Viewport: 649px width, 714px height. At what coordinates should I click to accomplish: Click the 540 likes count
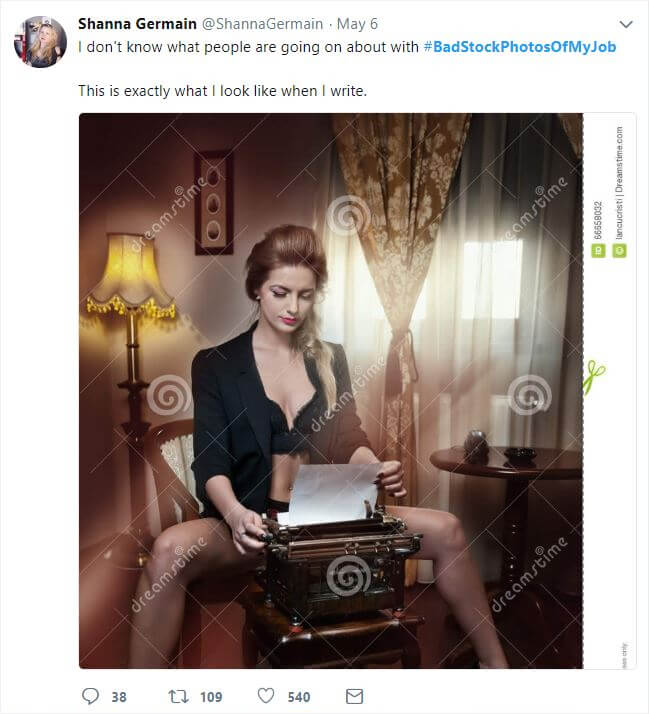[x=299, y=697]
